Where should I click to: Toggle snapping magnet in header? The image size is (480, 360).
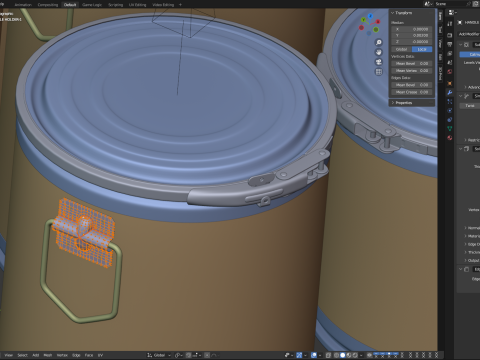click(188, 355)
